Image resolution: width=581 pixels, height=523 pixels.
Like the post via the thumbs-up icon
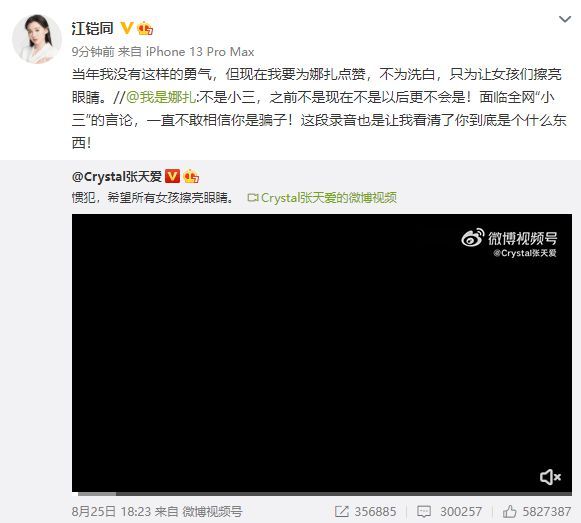pyautogui.click(x=509, y=512)
